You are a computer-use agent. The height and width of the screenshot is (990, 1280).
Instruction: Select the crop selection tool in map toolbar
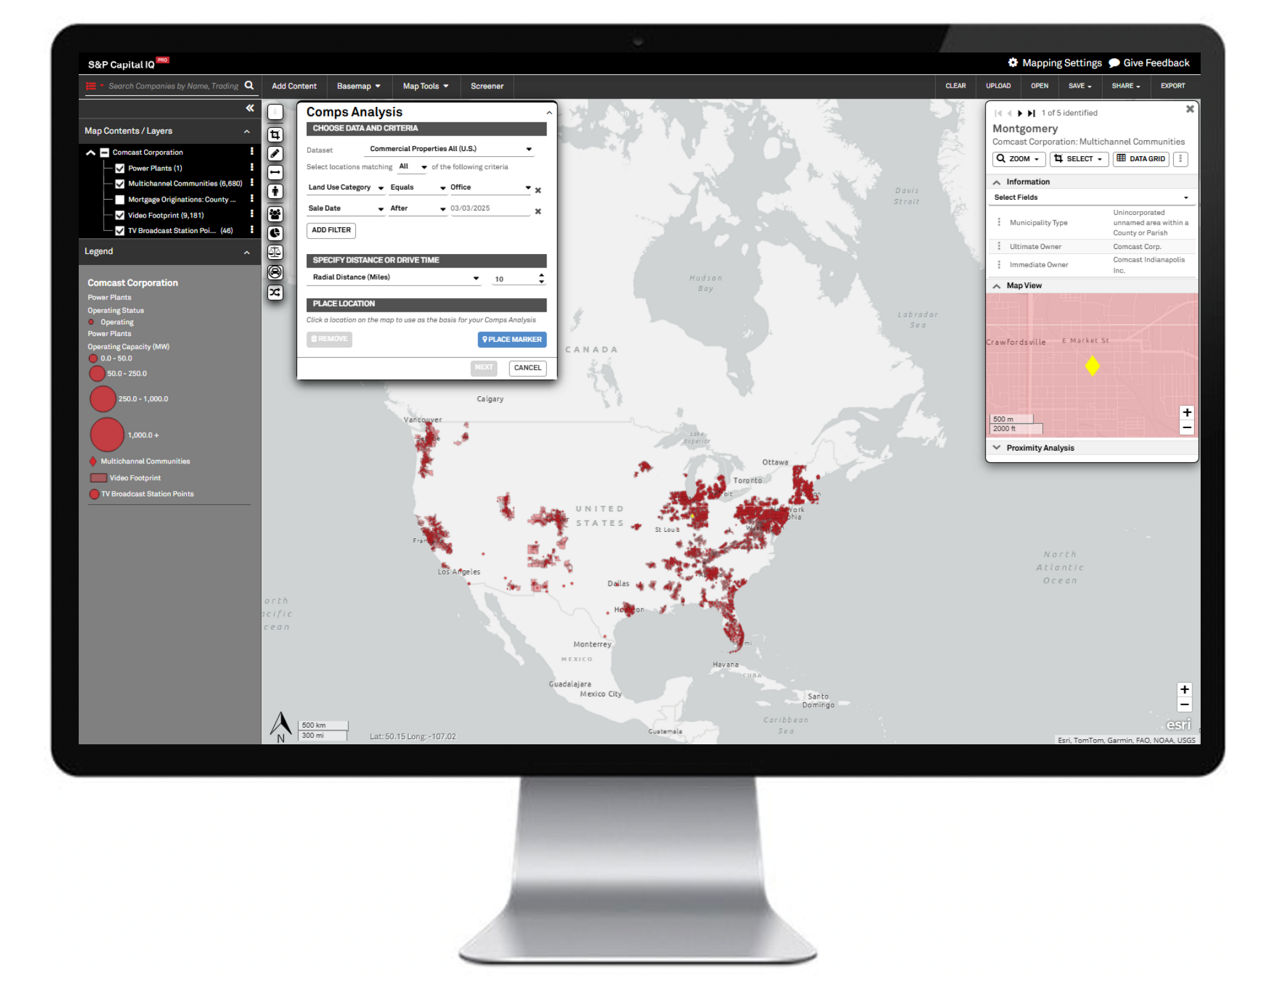point(275,134)
